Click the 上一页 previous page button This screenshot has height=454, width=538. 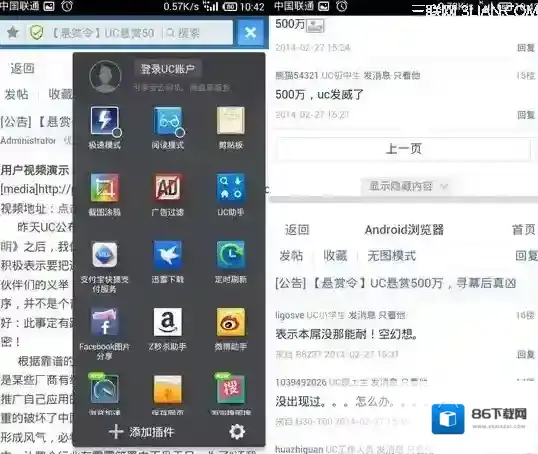click(x=404, y=149)
